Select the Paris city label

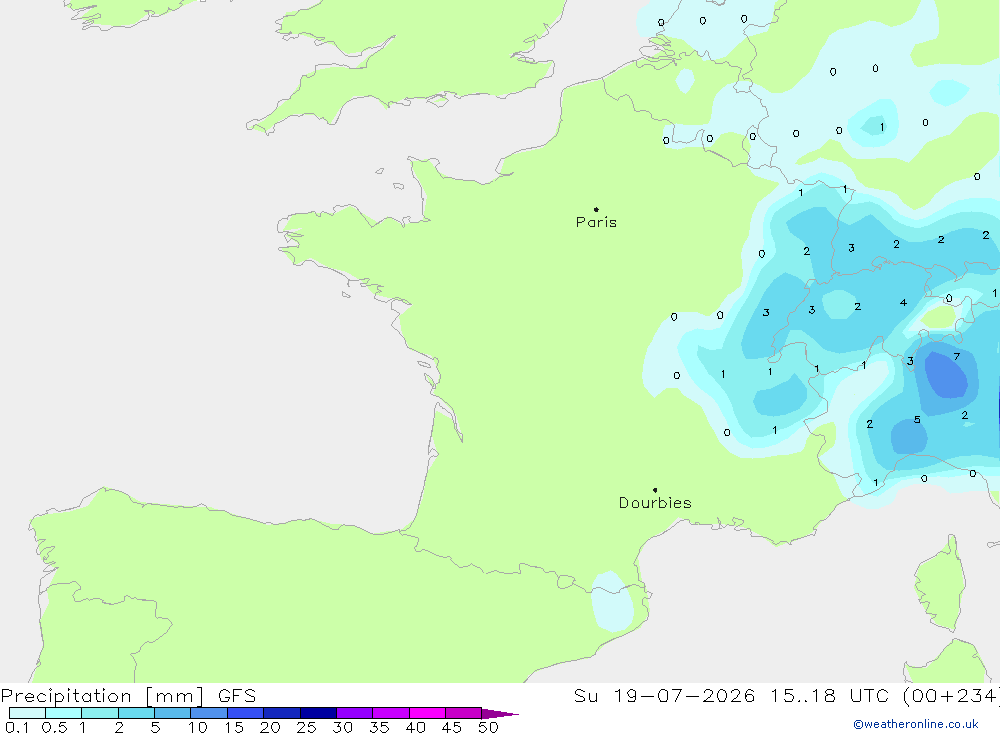pyautogui.click(x=596, y=222)
